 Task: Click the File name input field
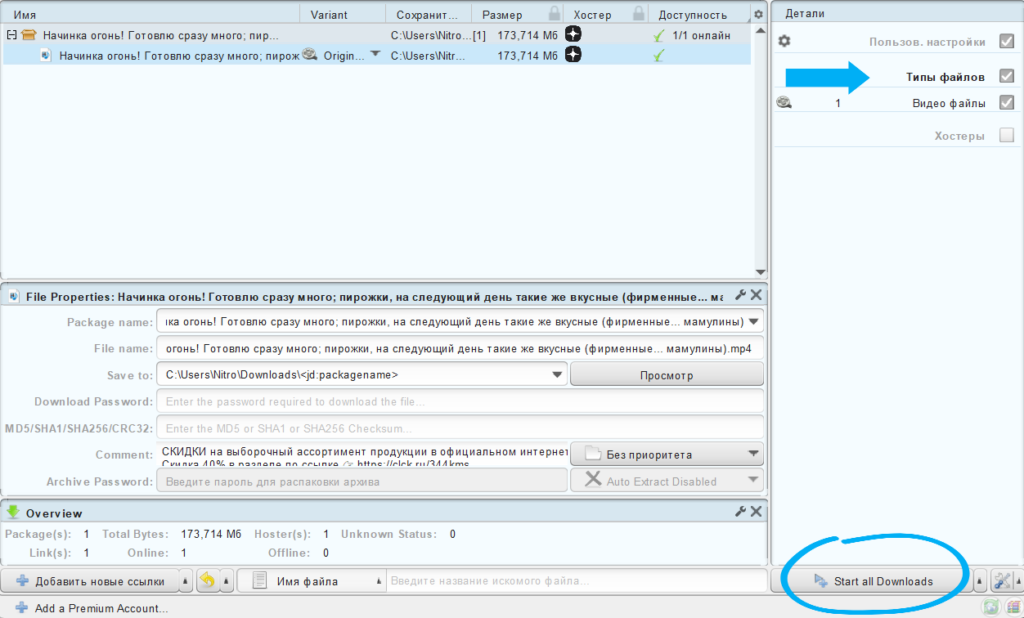460,348
